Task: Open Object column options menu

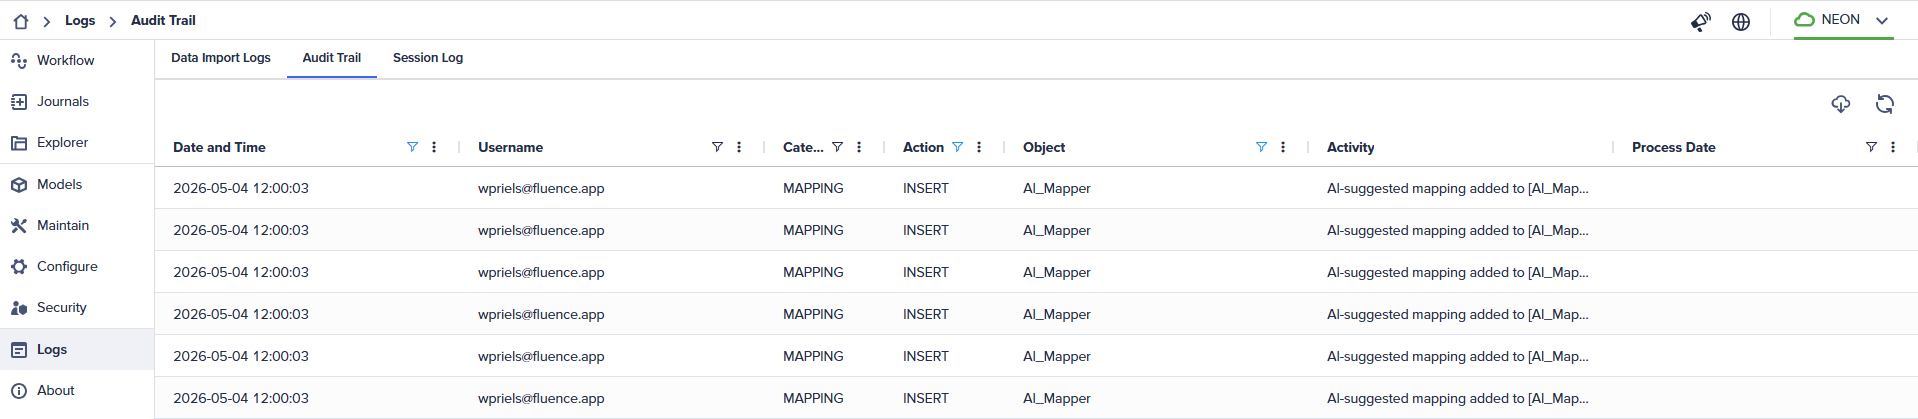Action: click(x=1283, y=147)
